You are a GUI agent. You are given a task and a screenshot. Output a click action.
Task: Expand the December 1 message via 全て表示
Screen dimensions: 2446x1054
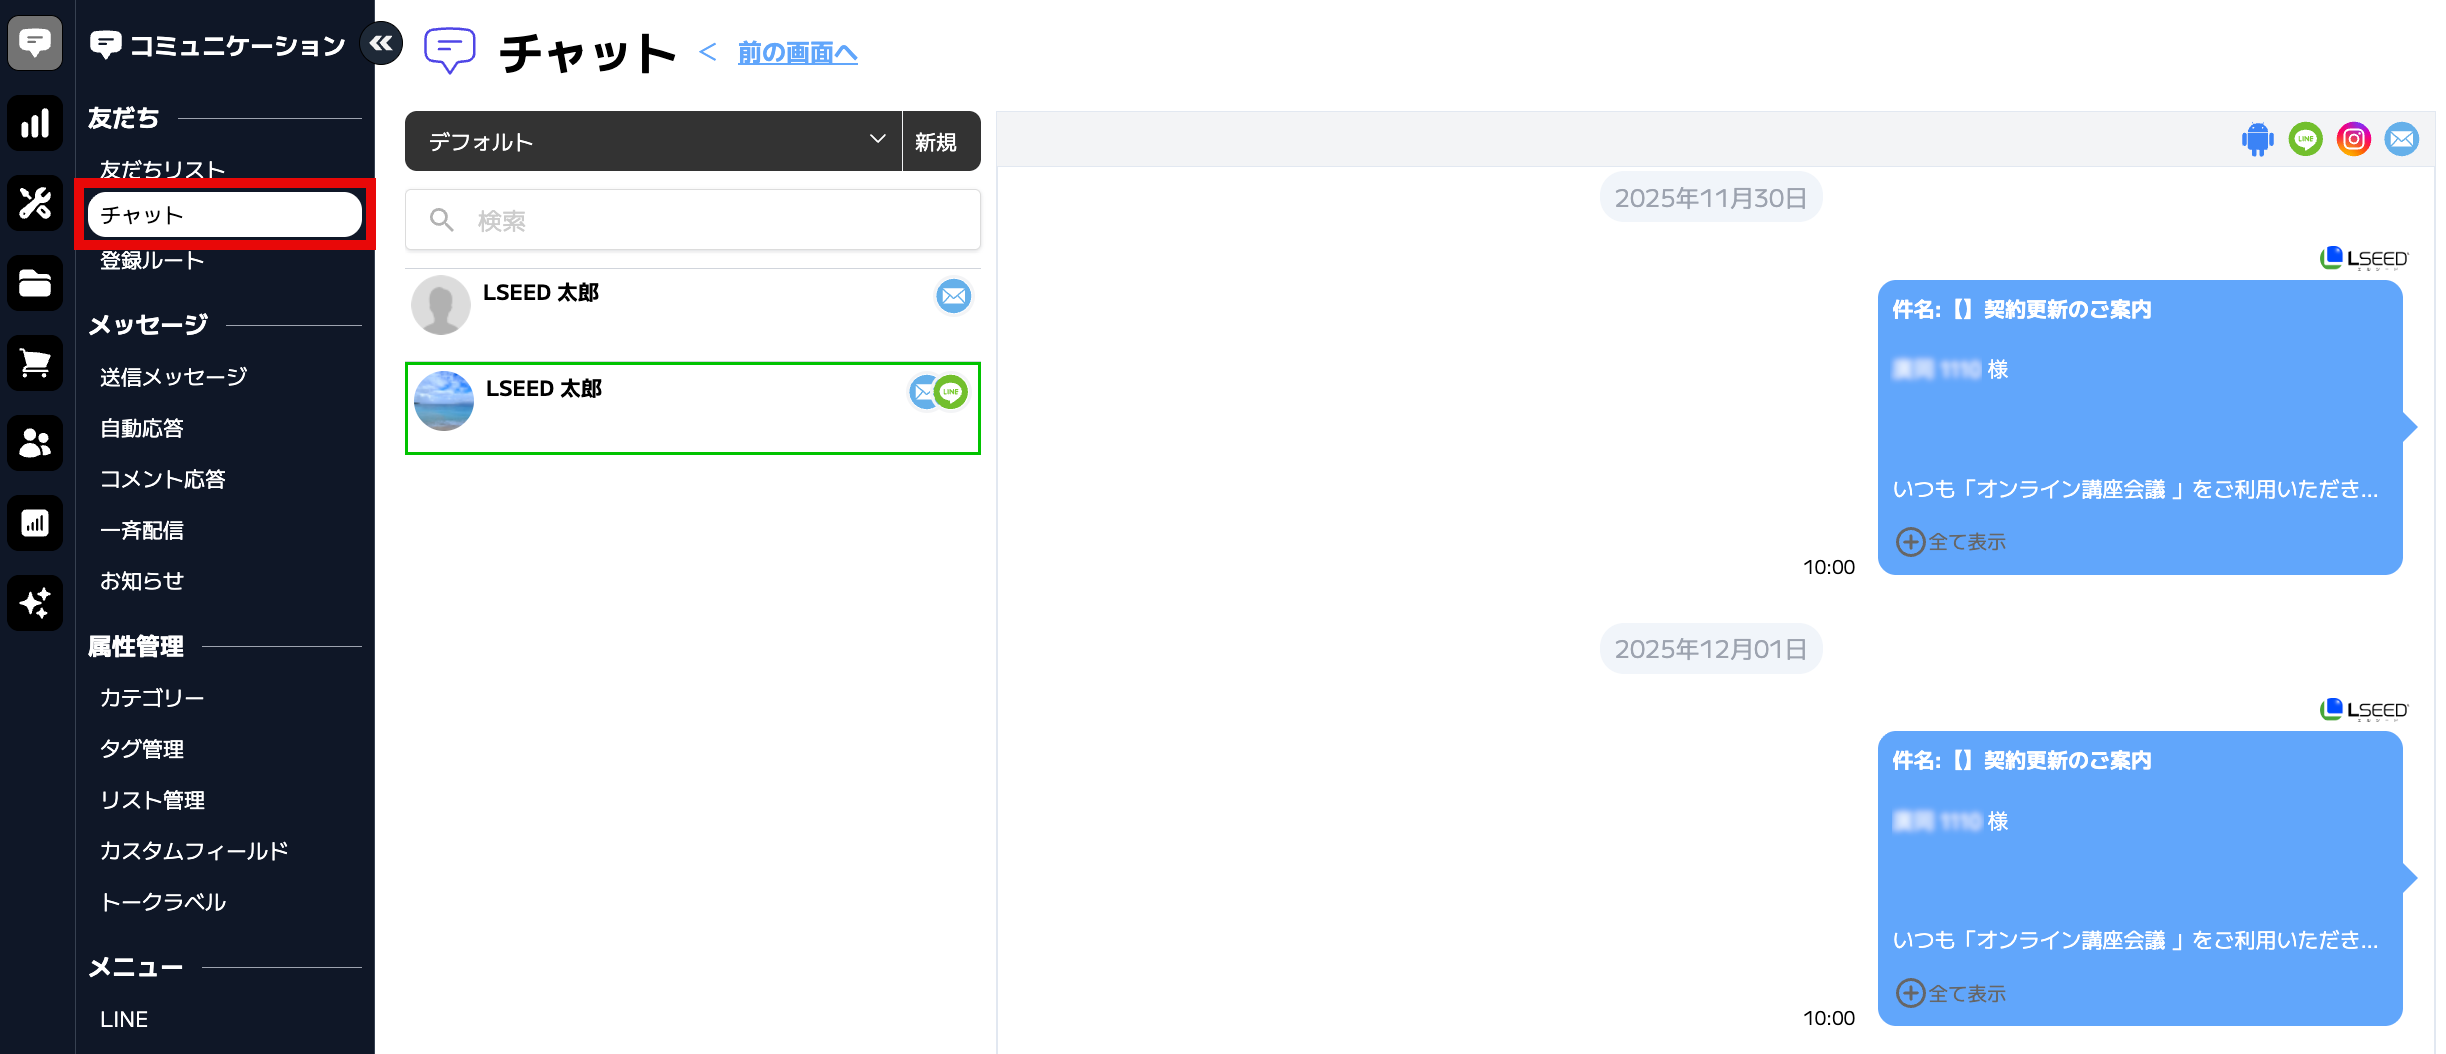pos(1951,993)
